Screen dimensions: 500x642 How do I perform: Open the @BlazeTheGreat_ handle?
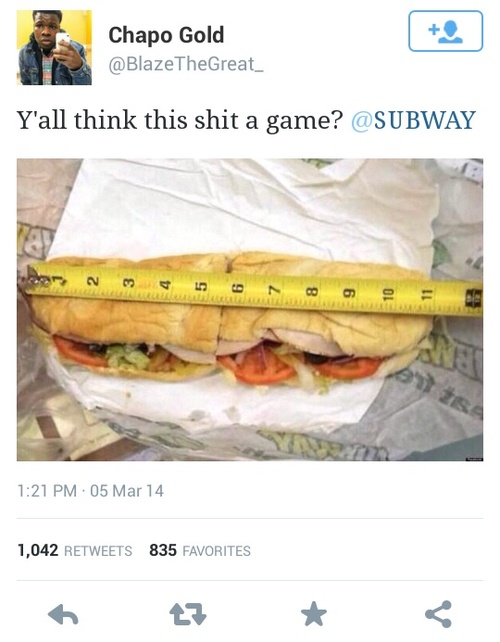[x=186, y=64]
